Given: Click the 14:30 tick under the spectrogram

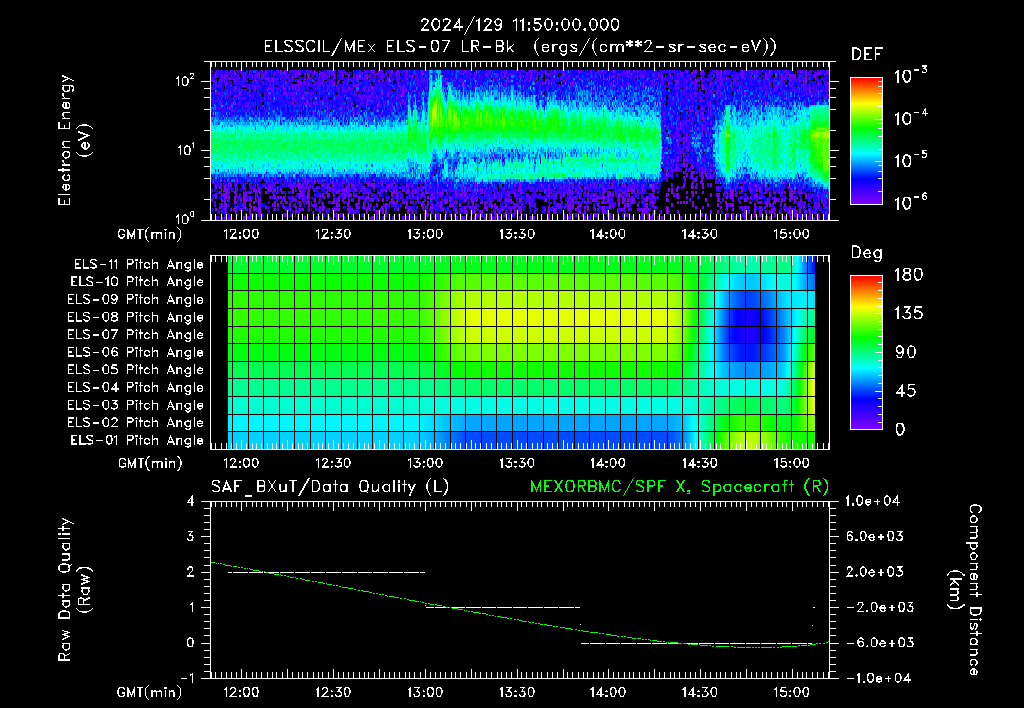Looking at the screenshot, I should [x=700, y=234].
